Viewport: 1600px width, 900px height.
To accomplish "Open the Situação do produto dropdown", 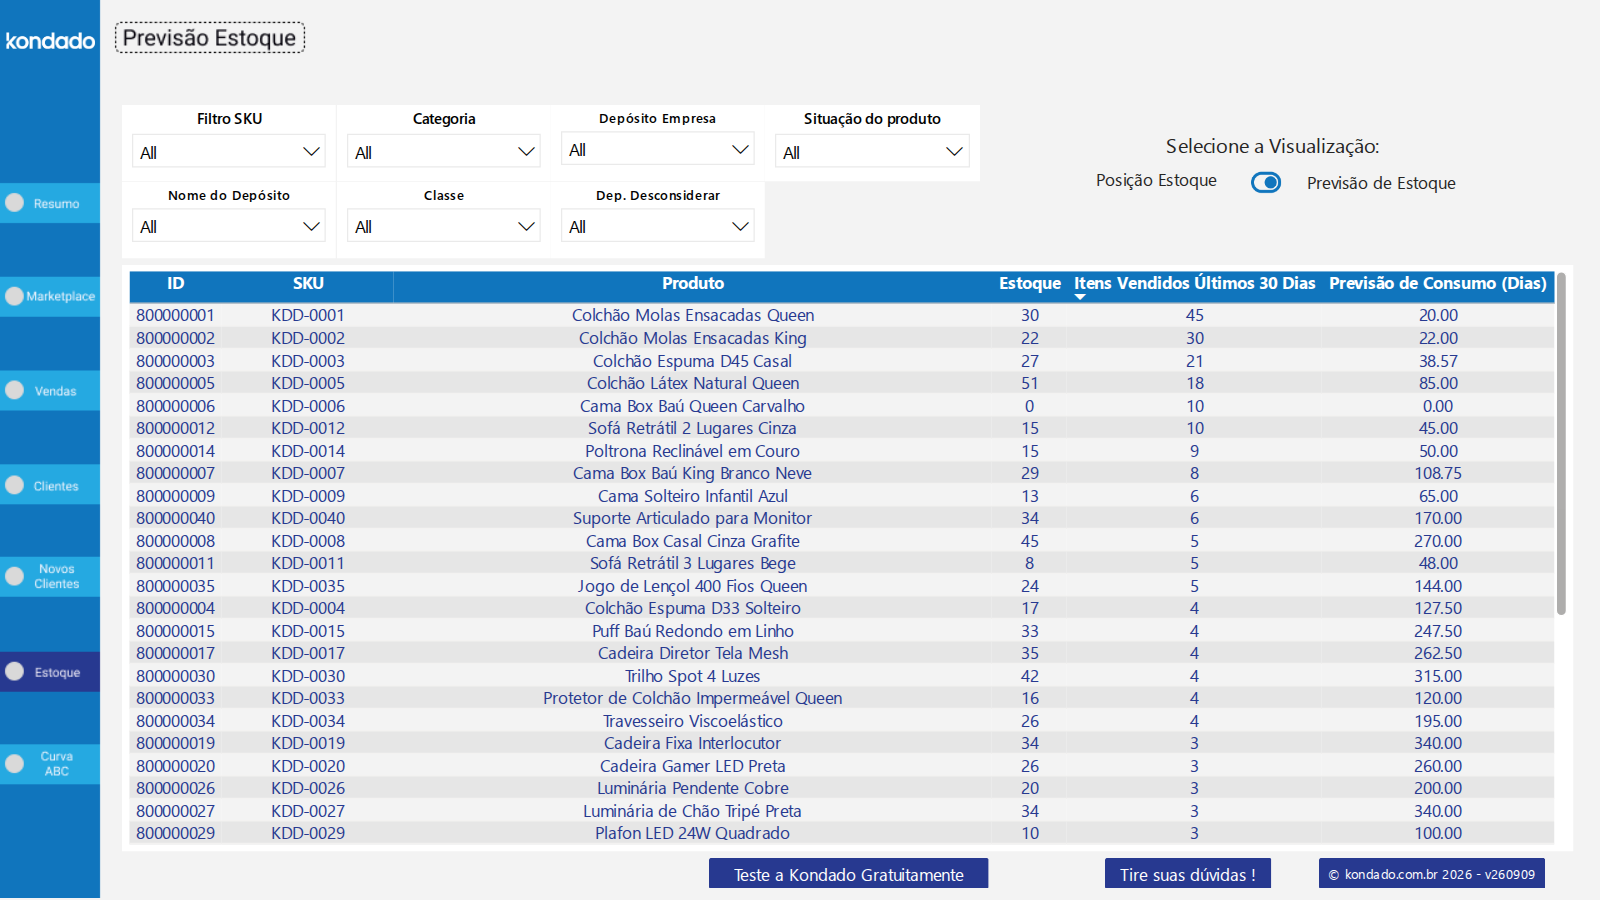I will click(x=872, y=152).
